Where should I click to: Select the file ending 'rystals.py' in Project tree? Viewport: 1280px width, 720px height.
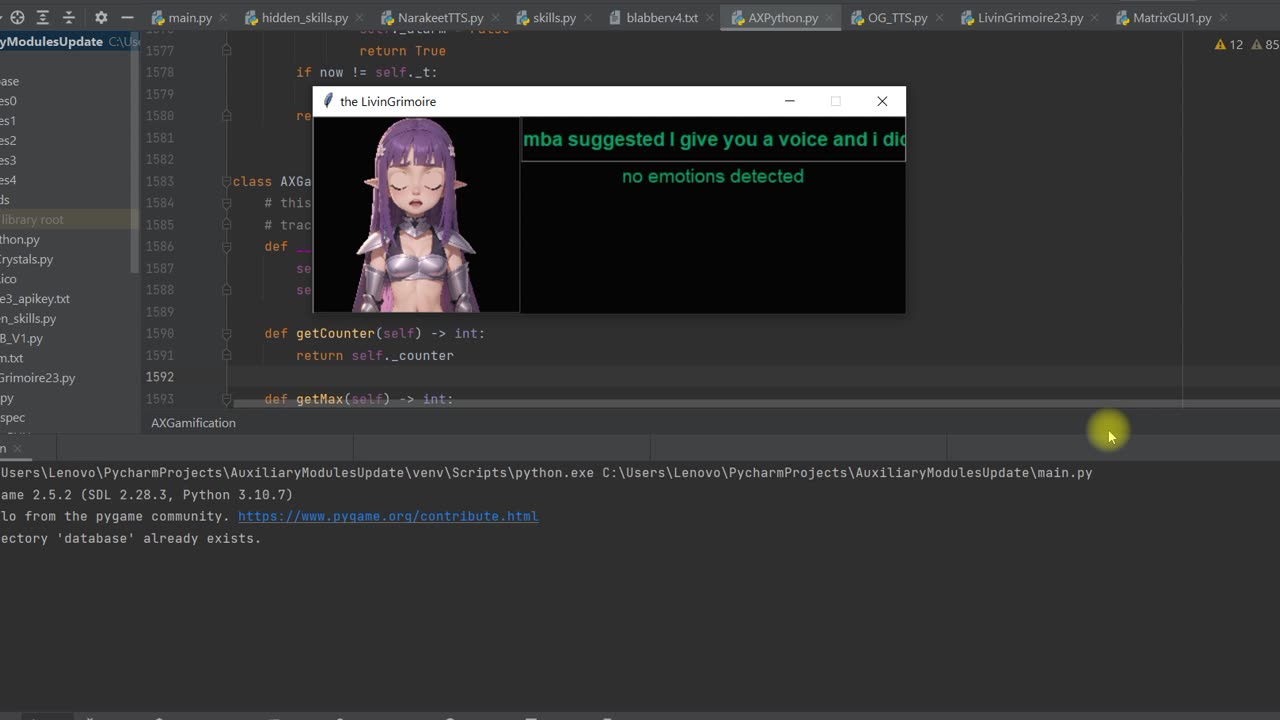point(27,259)
